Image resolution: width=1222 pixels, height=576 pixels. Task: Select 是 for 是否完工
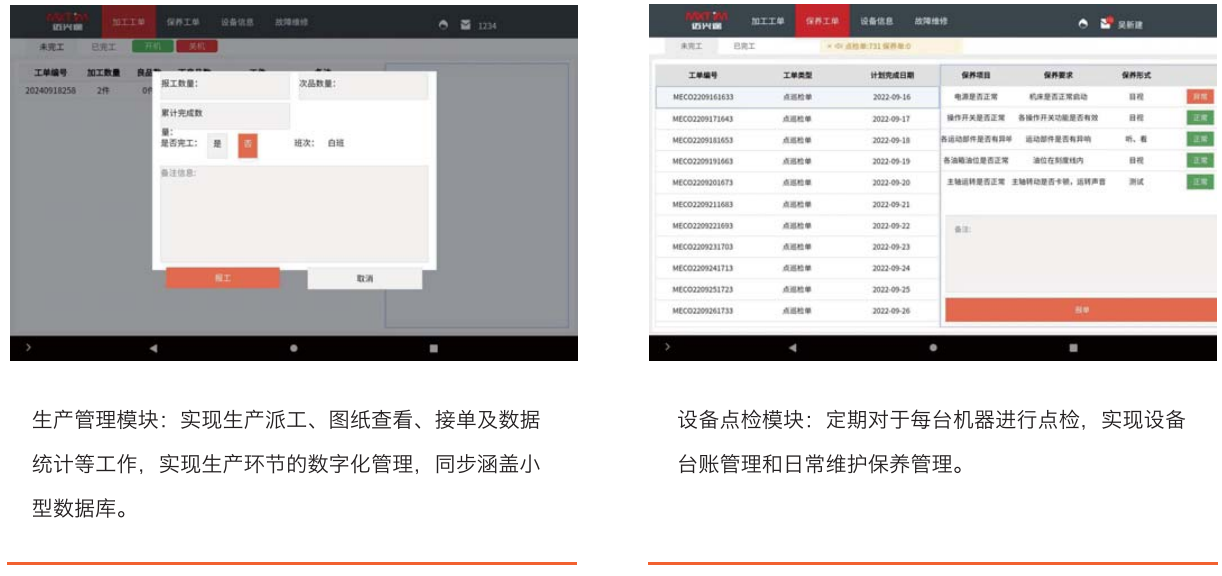tap(218, 144)
